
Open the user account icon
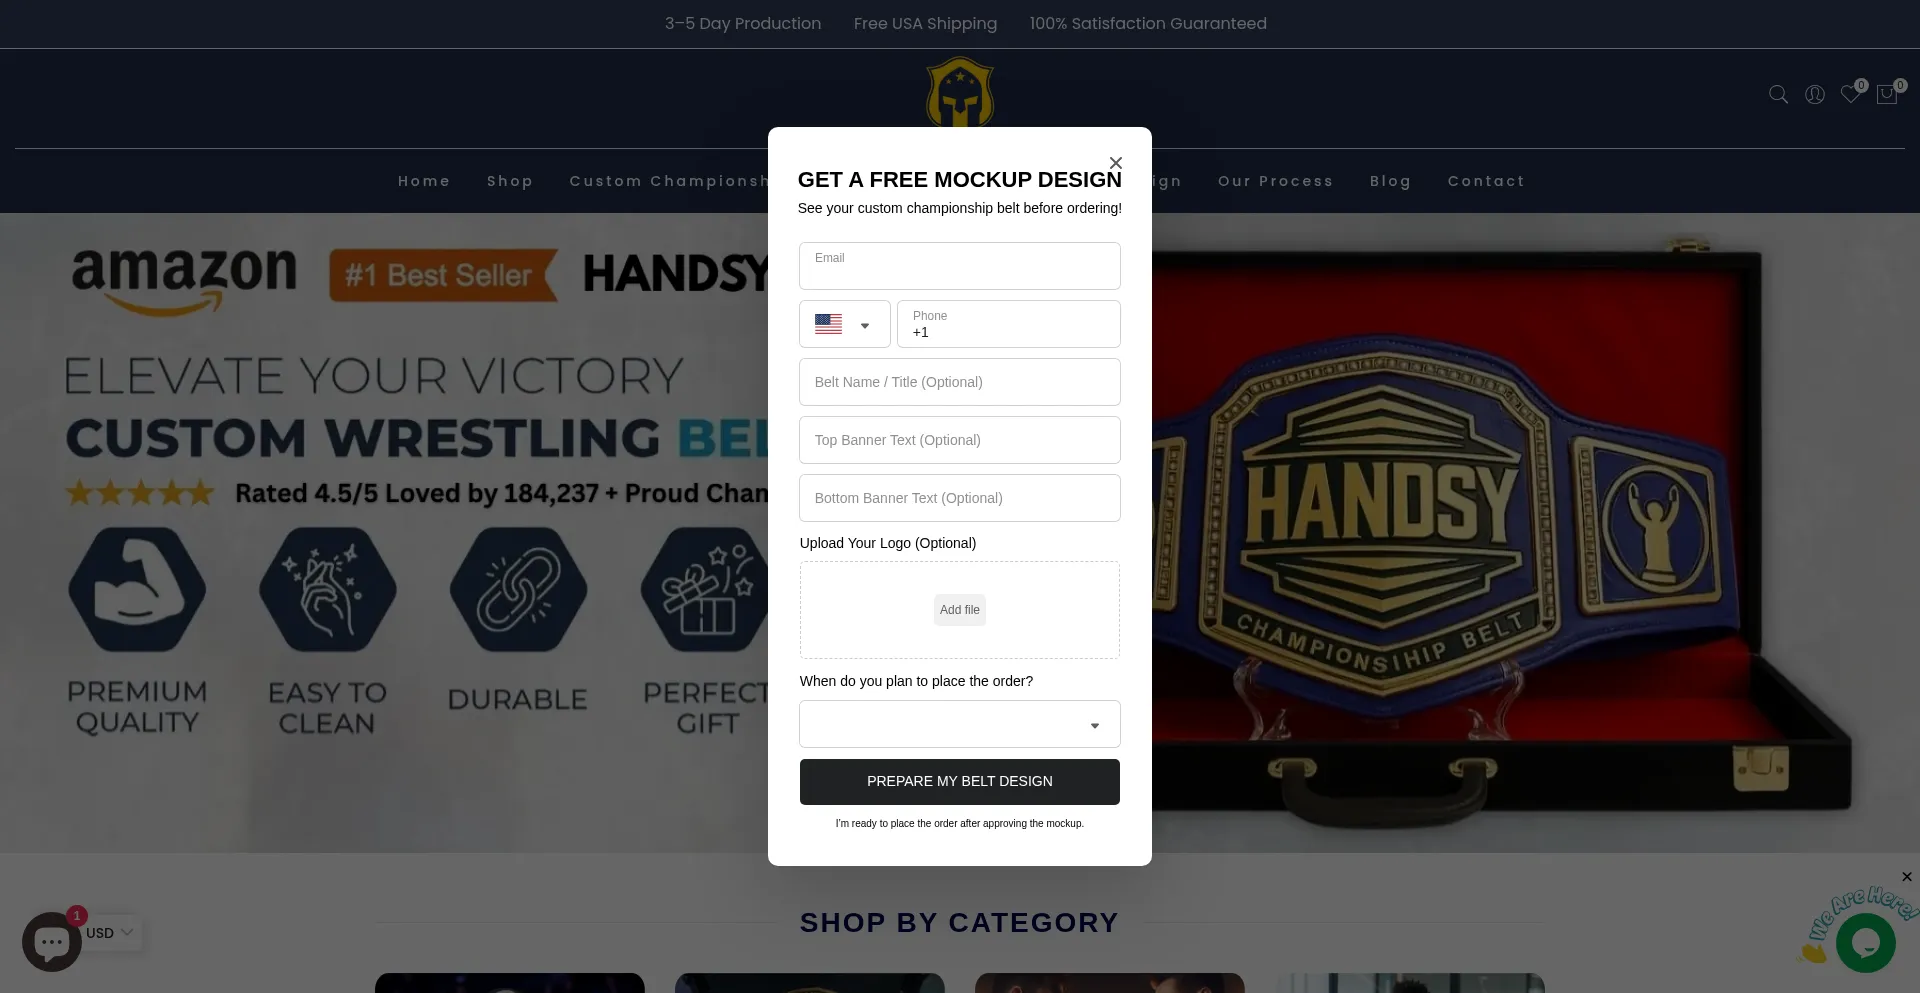pyautogui.click(x=1814, y=94)
